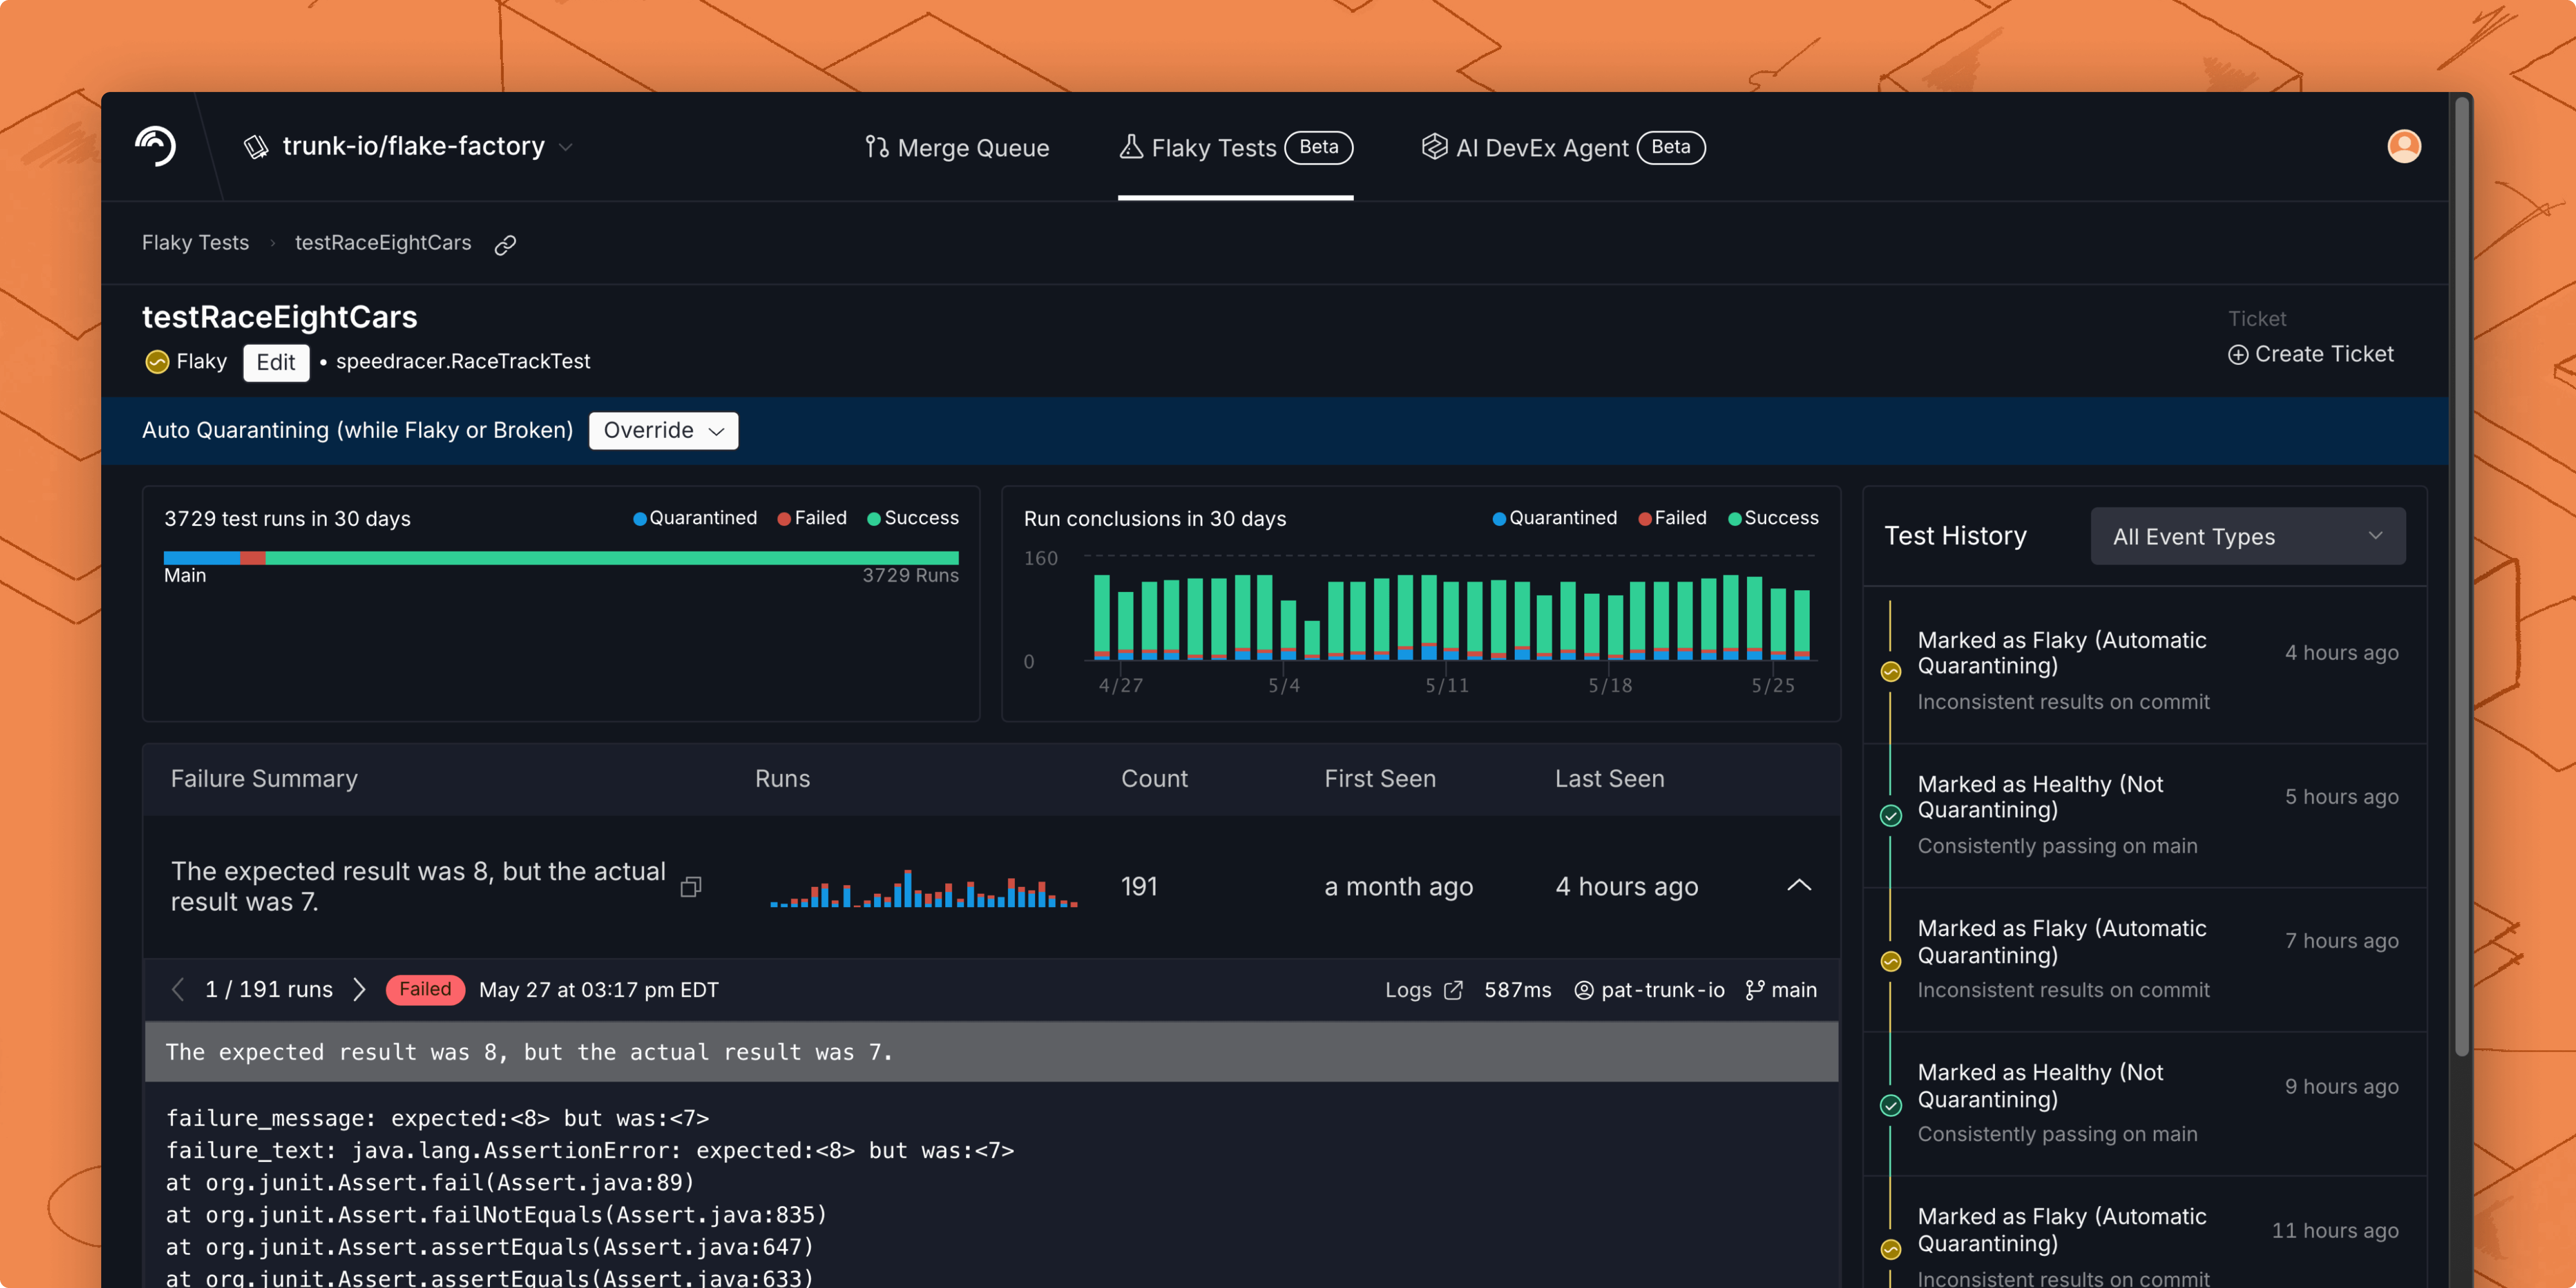The height and width of the screenshot is (1288, 2576).
Task: Click the pat-trunk-io author name
Action: click(x=1663, y=990)
